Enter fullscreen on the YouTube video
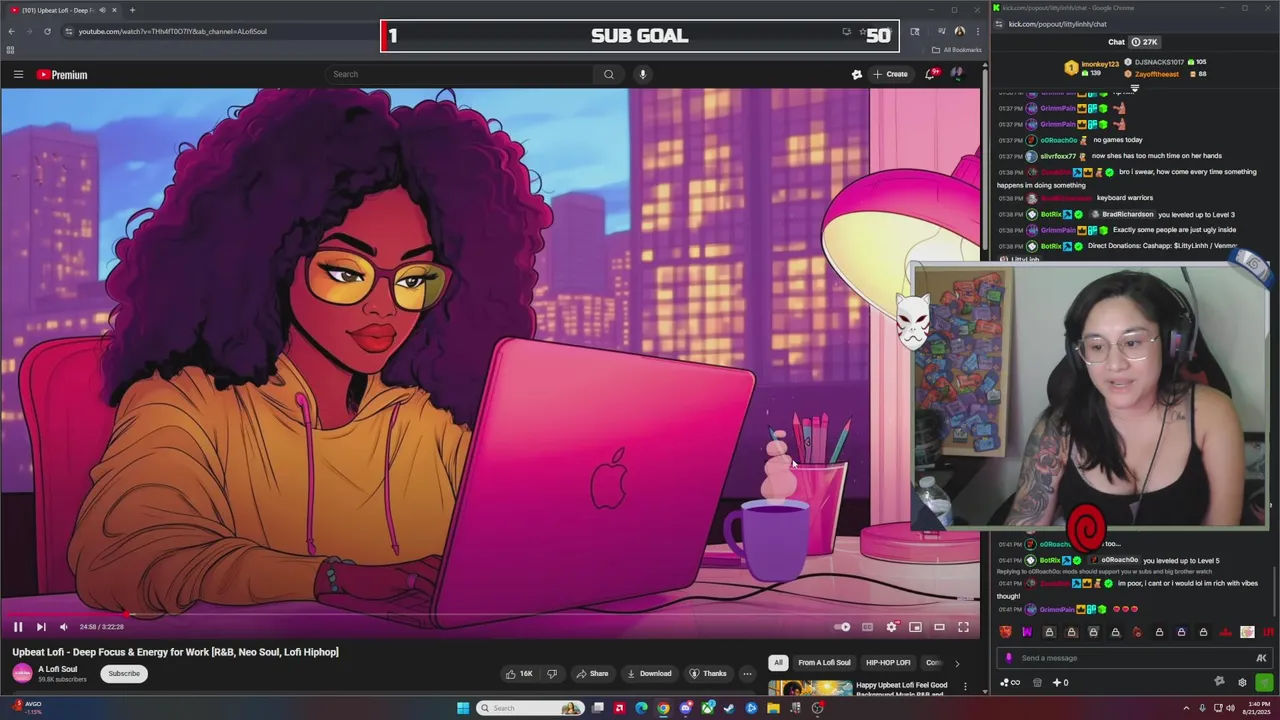Image resolution: width=1280 pixels, height=720 pixels. coord(963,627)
